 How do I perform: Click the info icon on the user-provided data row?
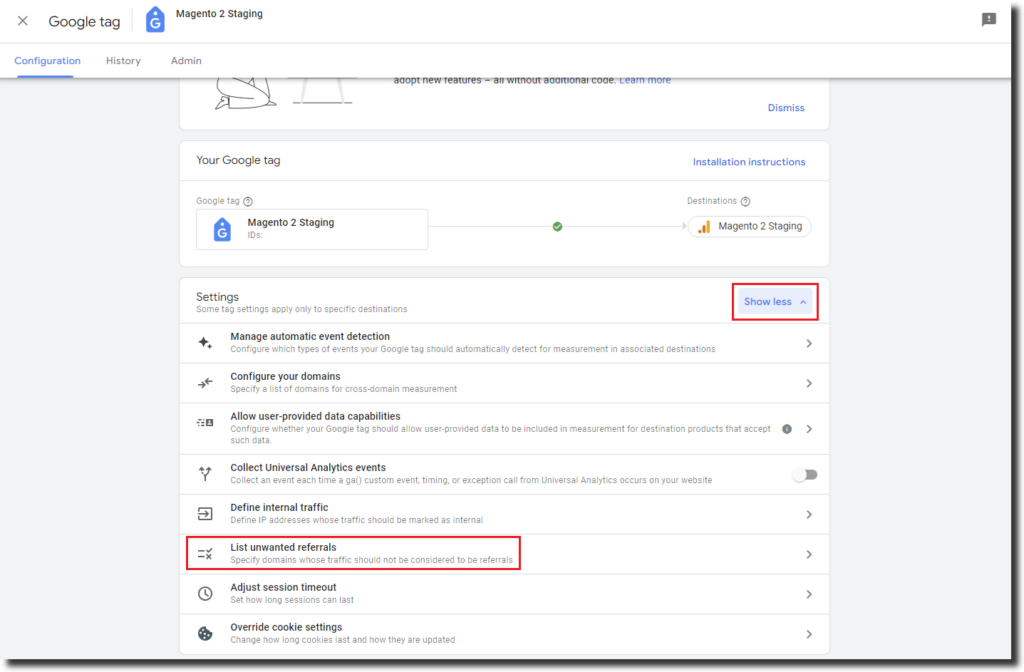[x=787, y=429]
